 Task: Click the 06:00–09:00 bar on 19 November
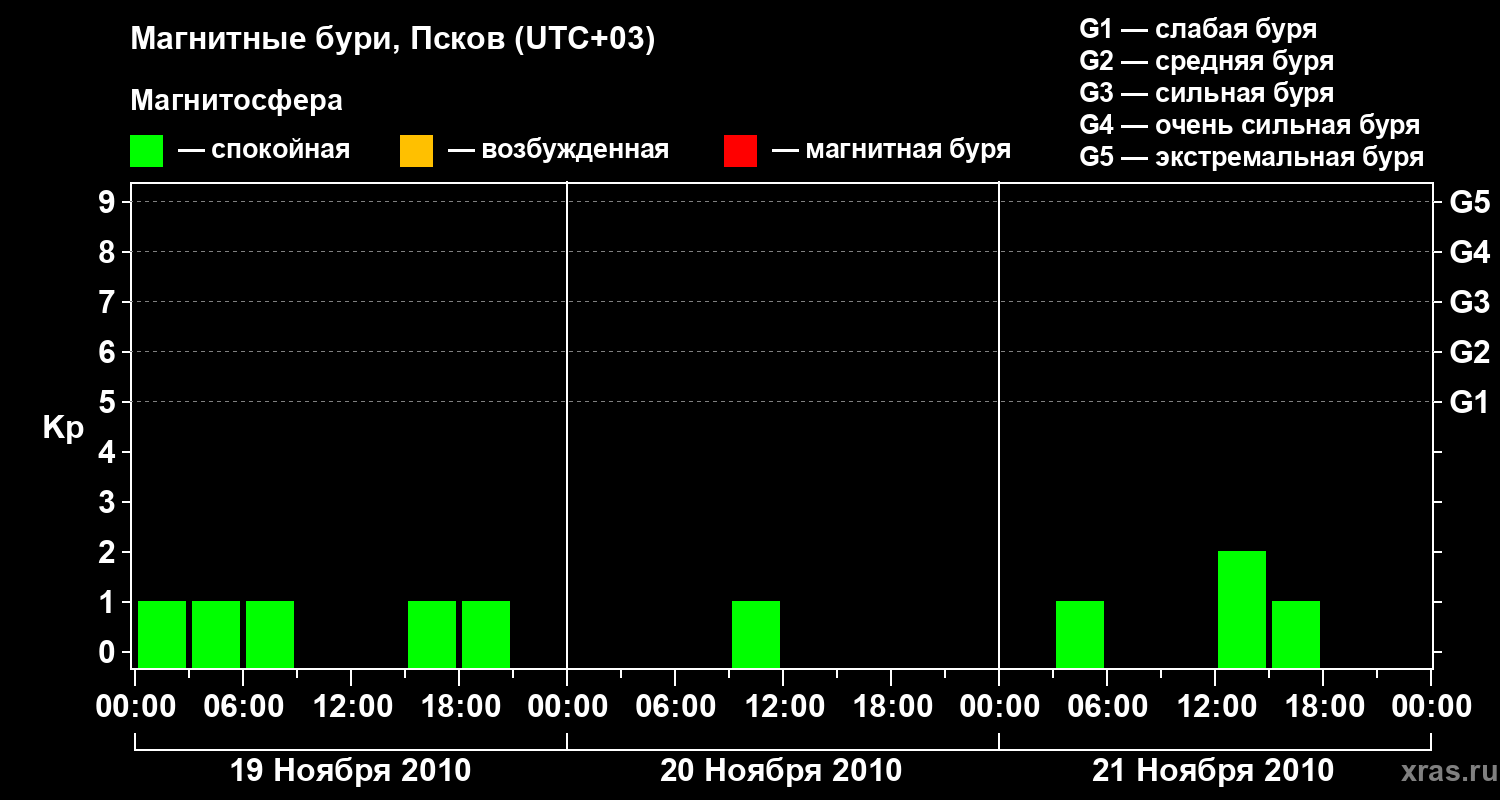tap(270, 634)
